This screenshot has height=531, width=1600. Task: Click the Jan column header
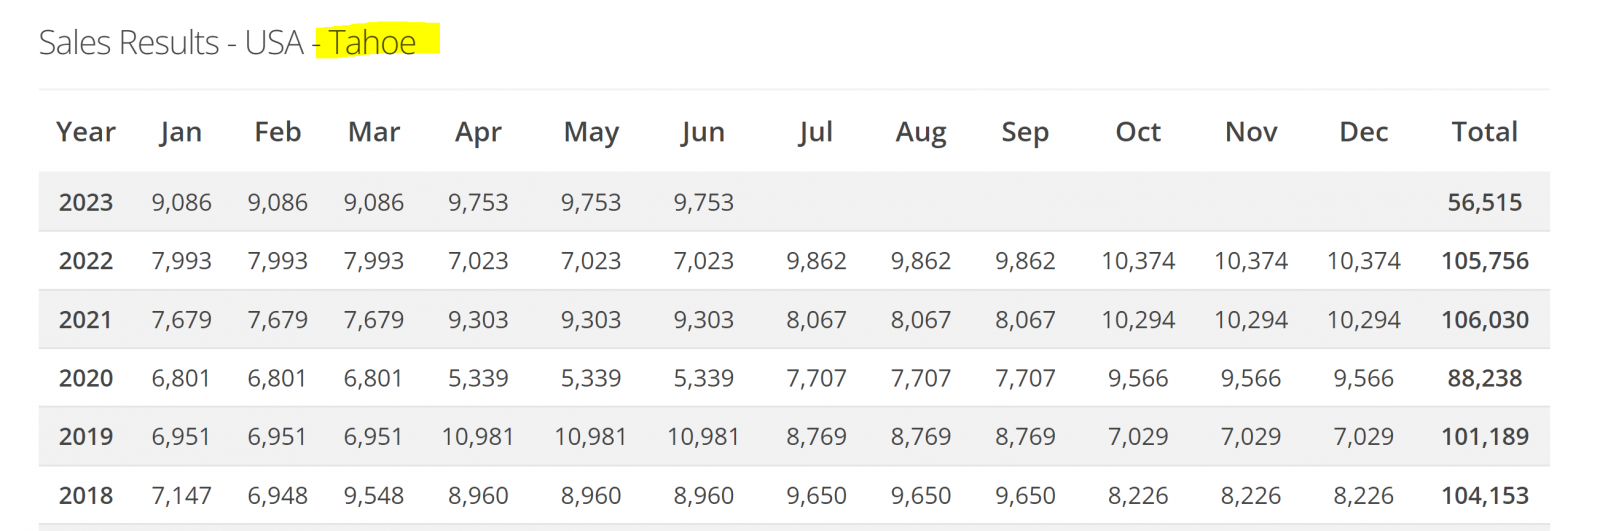pos(181,132)
